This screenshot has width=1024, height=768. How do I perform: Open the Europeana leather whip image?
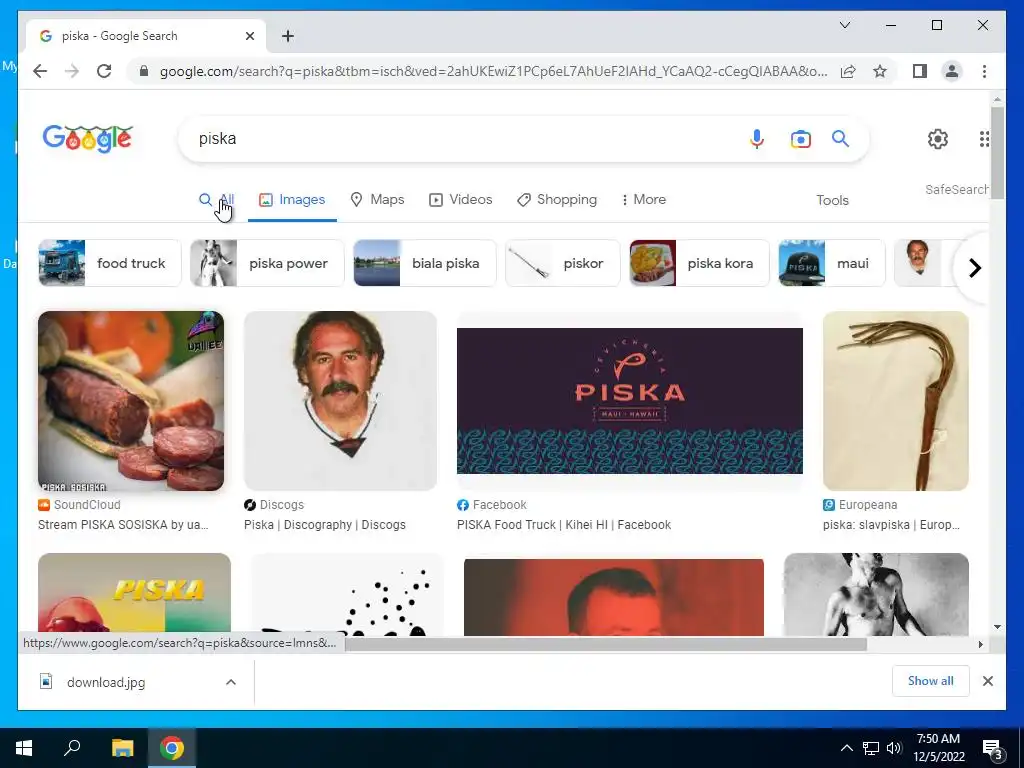pos(895,401)
